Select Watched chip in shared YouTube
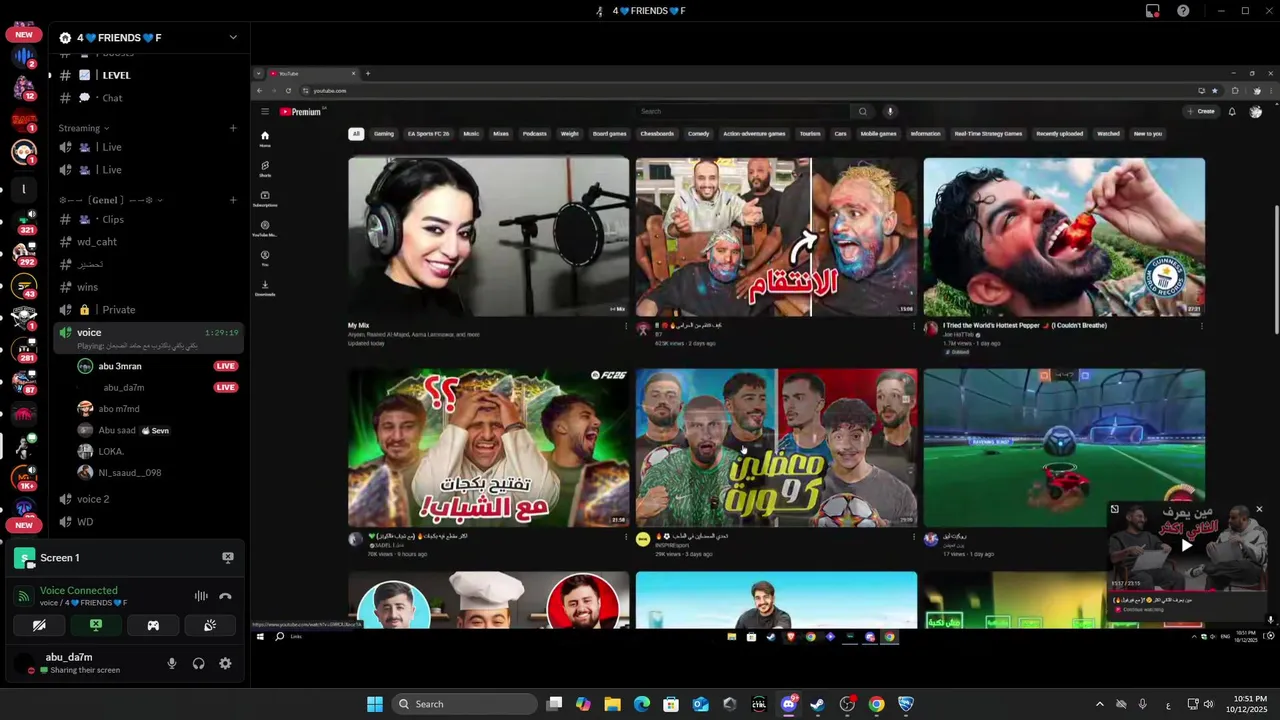 click(1108, 134)
